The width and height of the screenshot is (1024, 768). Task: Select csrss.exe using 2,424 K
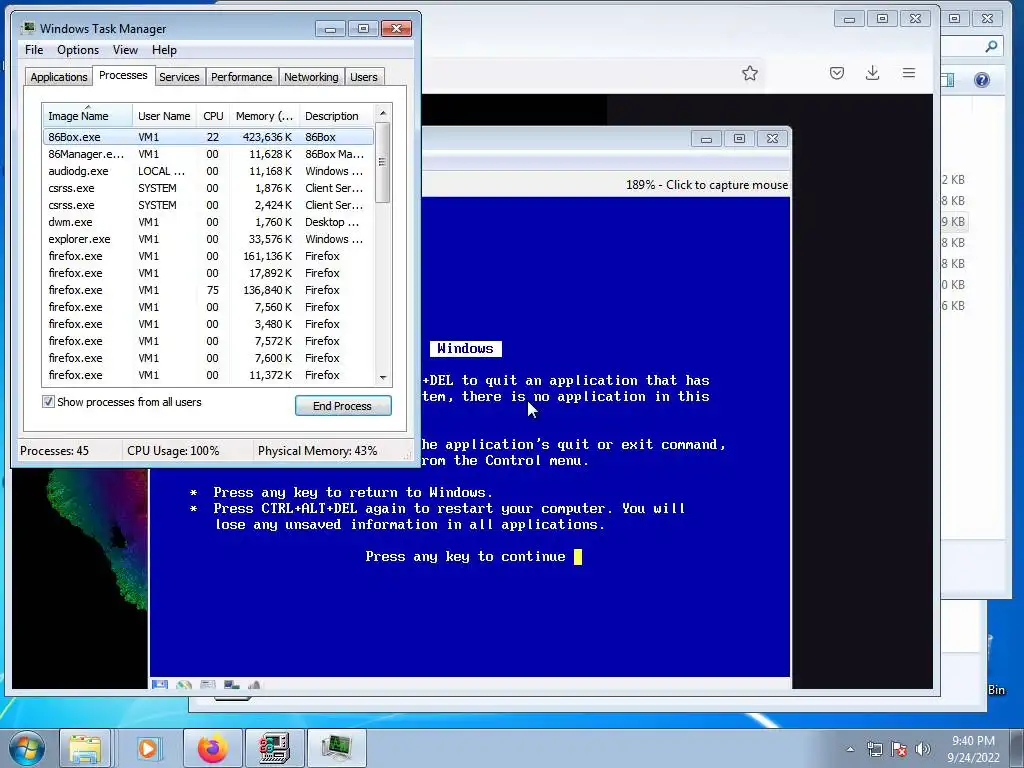coord(208,205)
